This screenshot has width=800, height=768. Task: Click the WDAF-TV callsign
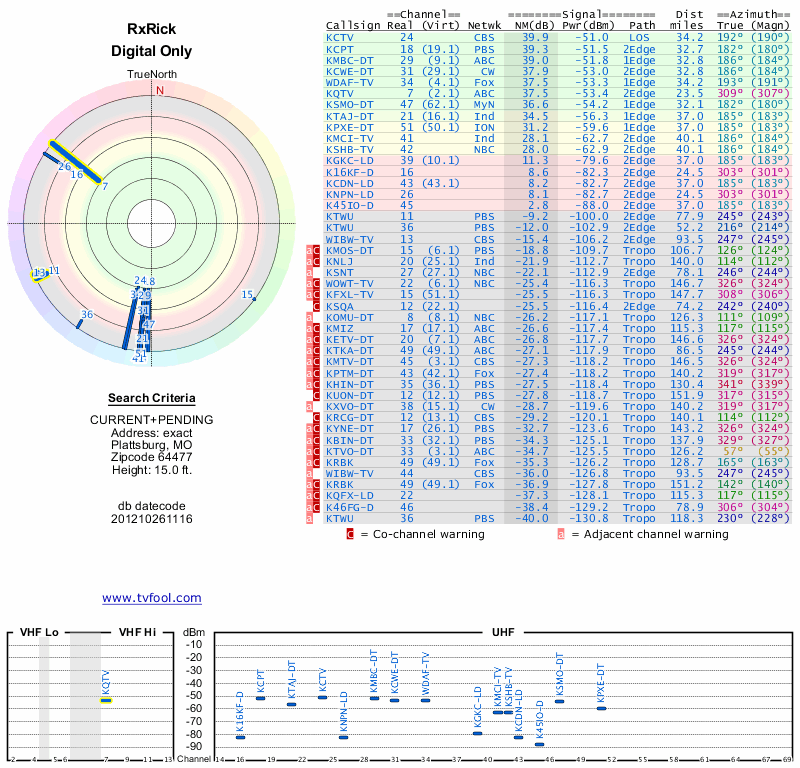(x=350, y=83)
